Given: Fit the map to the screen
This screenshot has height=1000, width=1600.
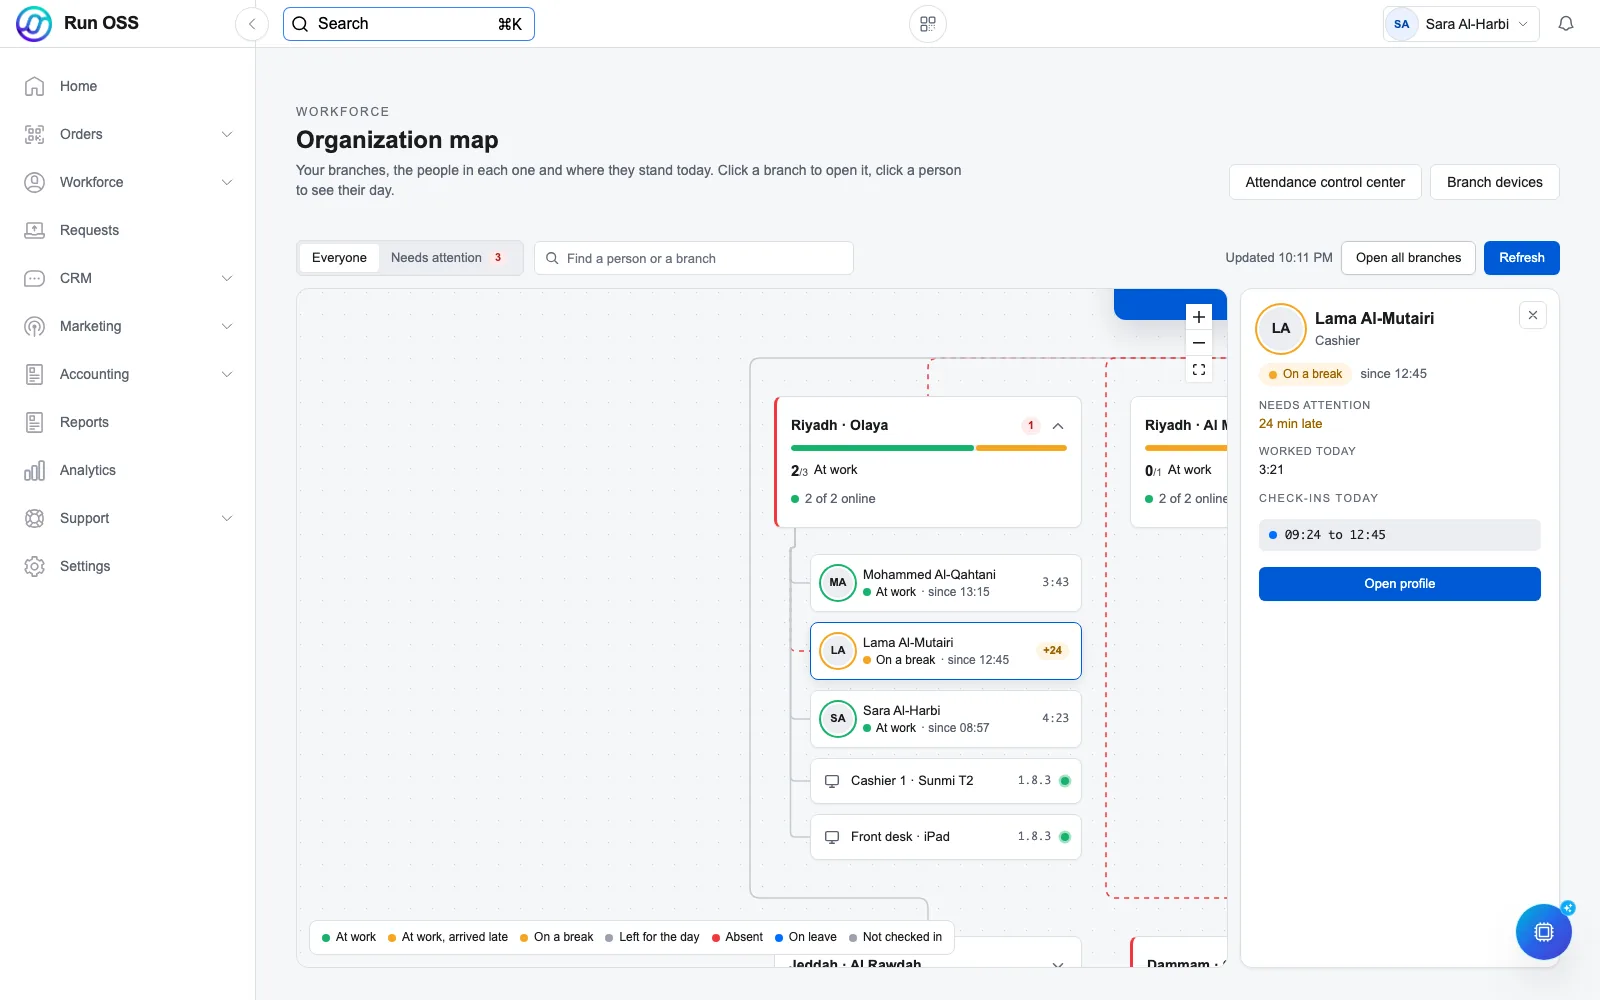Looking at the screenshot, I should point(1198,369).
